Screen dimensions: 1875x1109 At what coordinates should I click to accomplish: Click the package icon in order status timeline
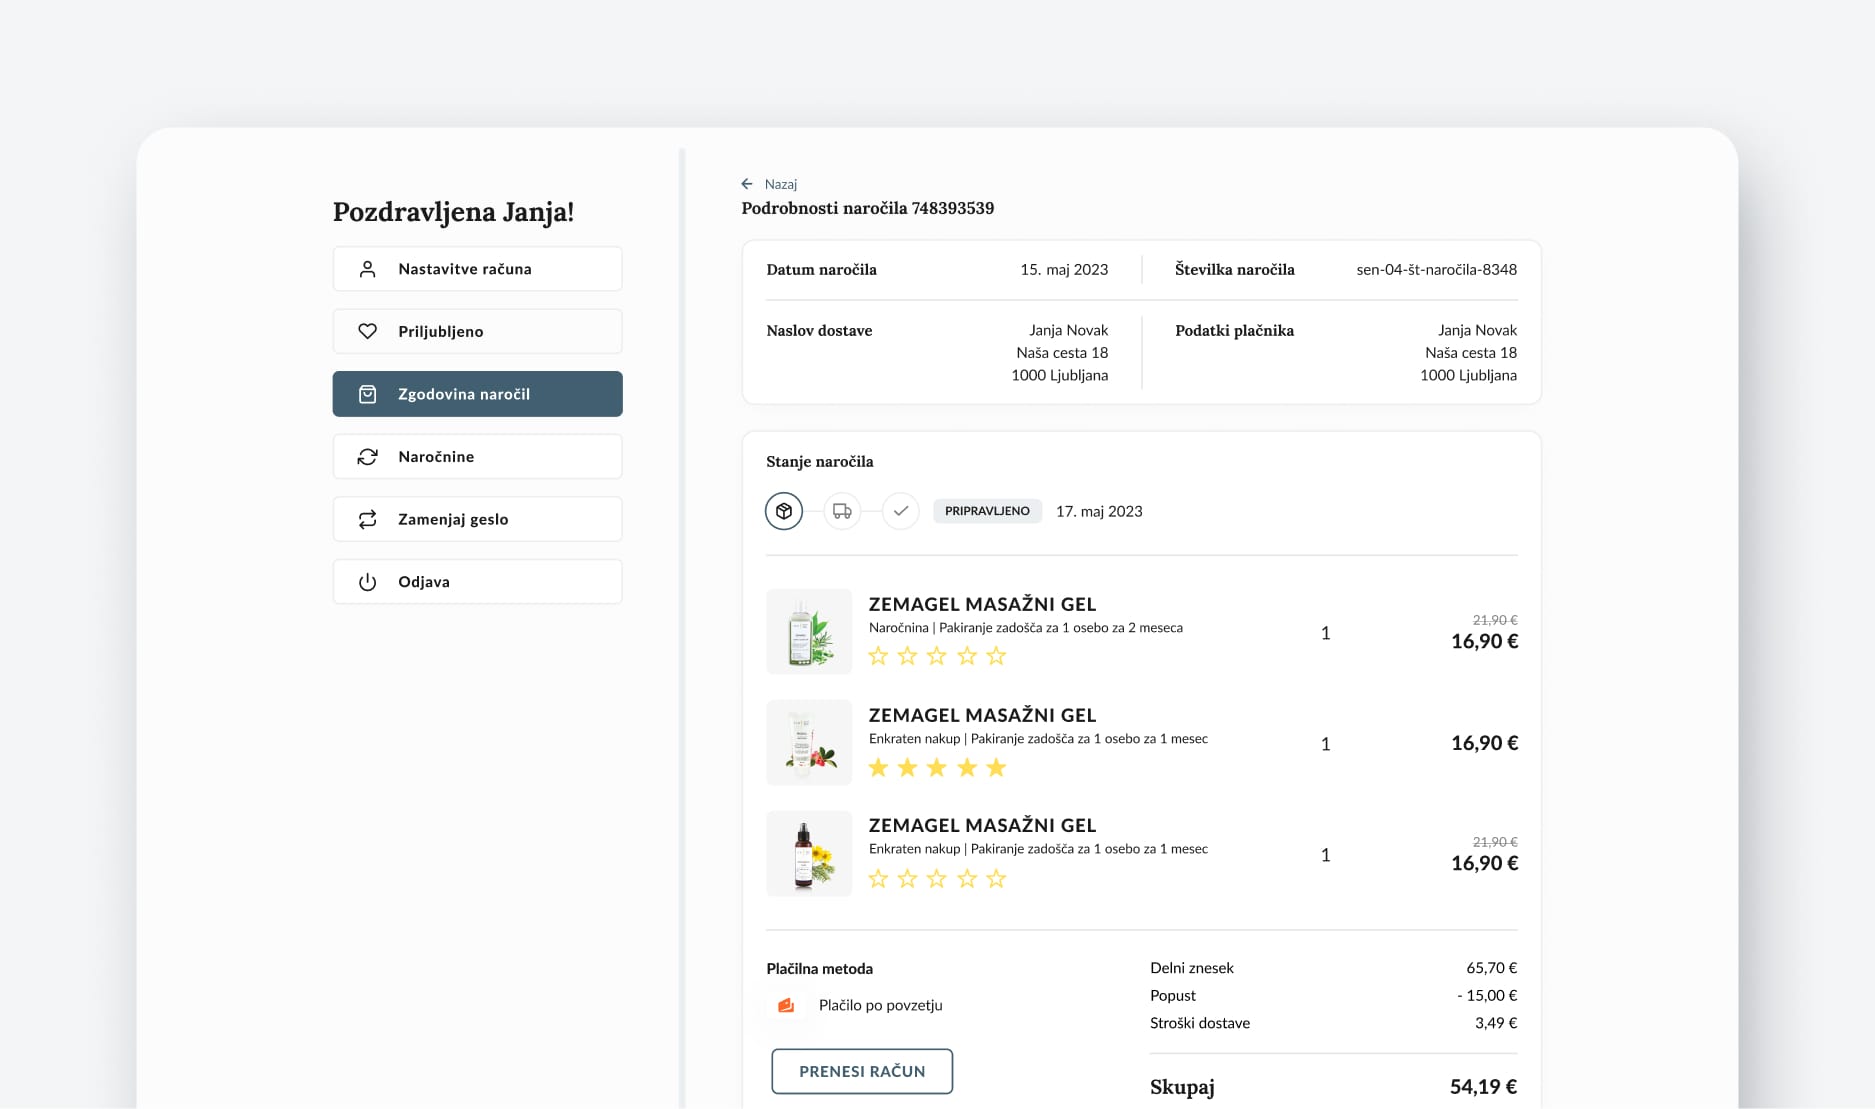[x=783, y=510]
